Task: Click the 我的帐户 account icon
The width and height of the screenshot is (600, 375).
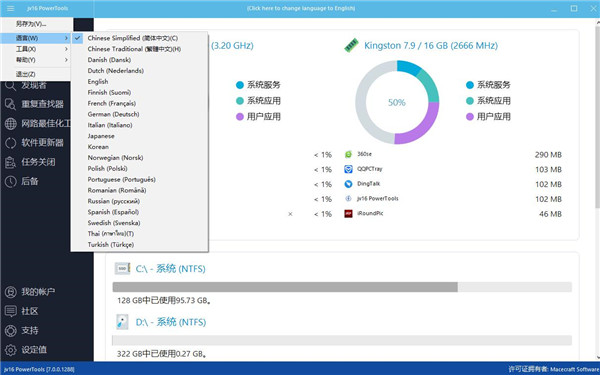Action: (x=10, y=292)
